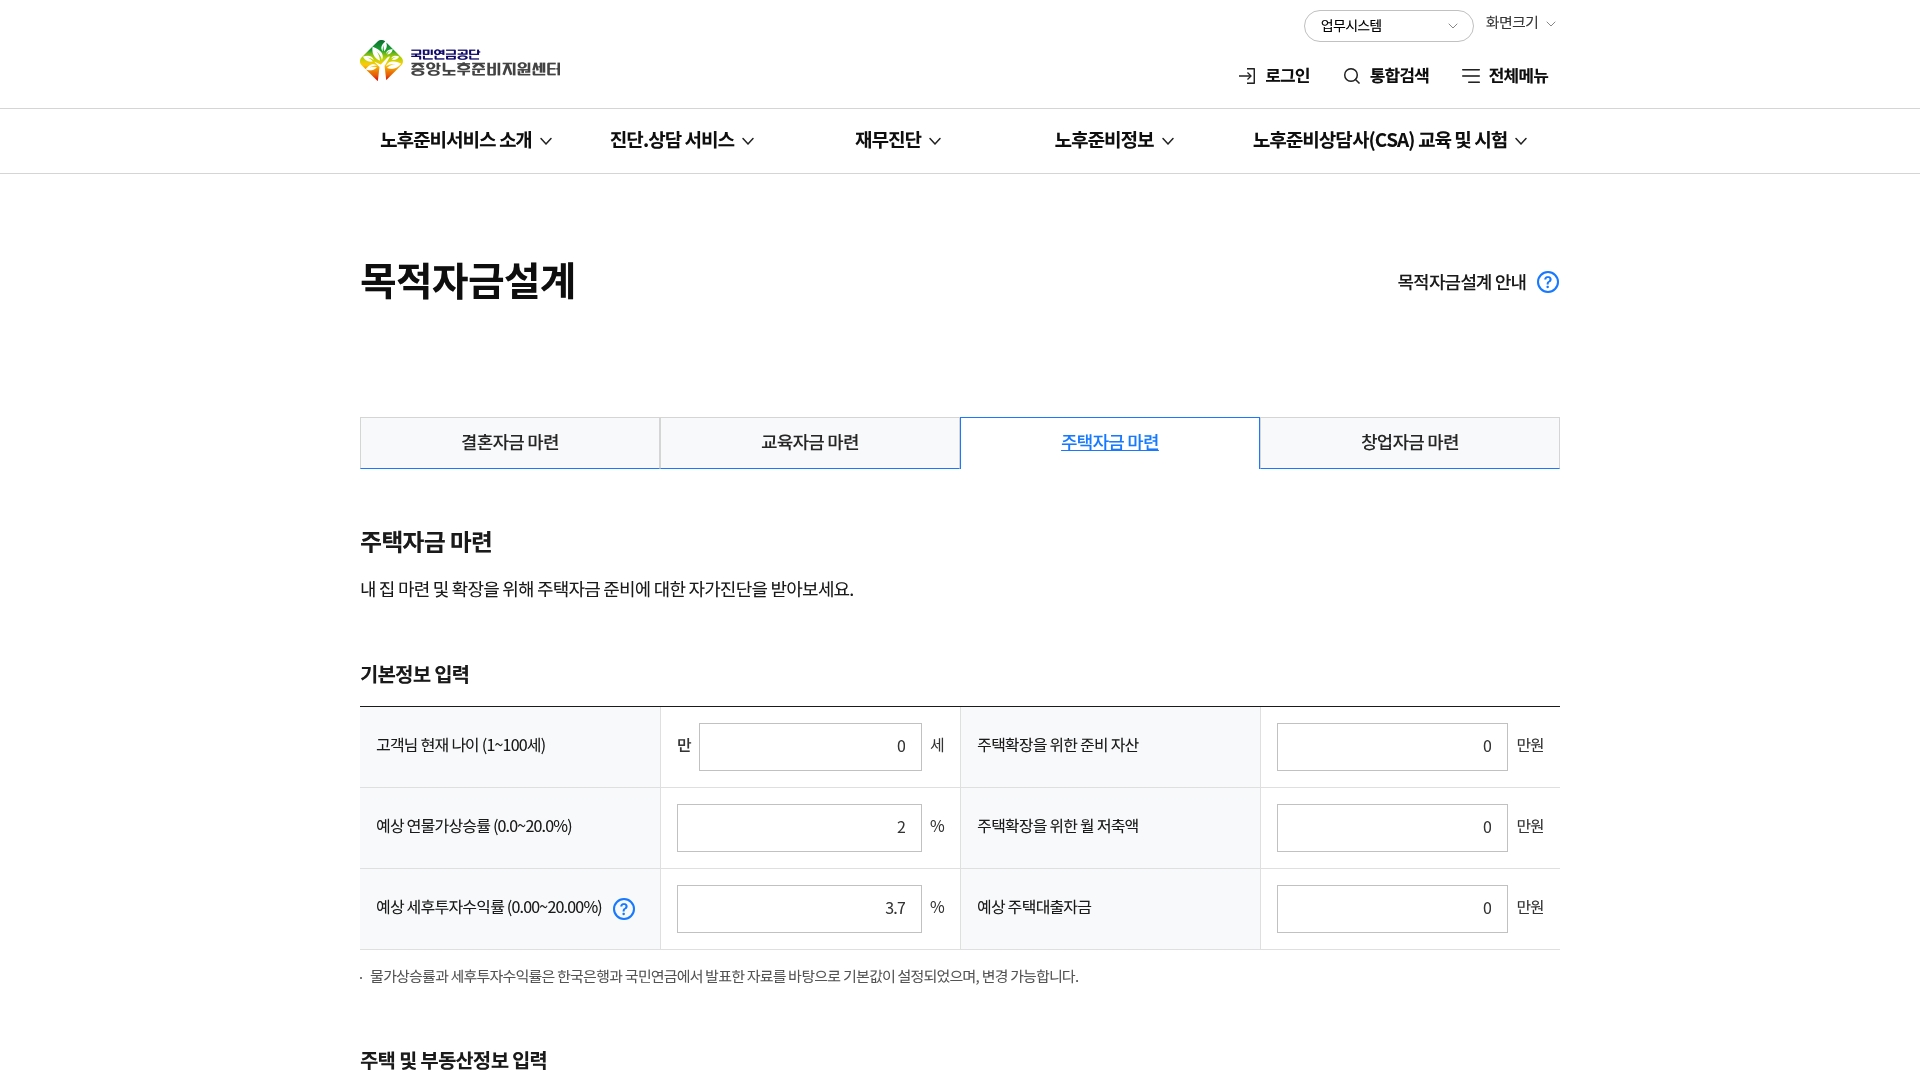1920x1080 pixels.
Task: Expand the 화면크기 selector
Action: pos(1520,23)
